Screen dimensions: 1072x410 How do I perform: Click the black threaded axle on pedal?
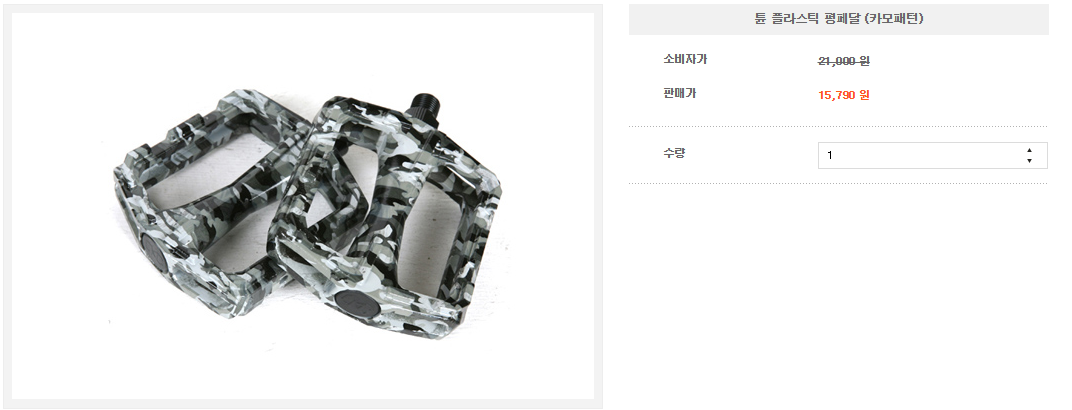421,105
